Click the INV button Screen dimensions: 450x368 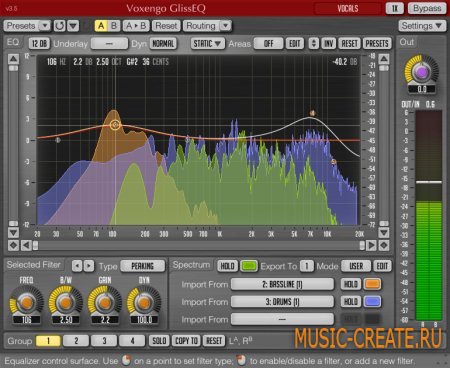point(328,43)
